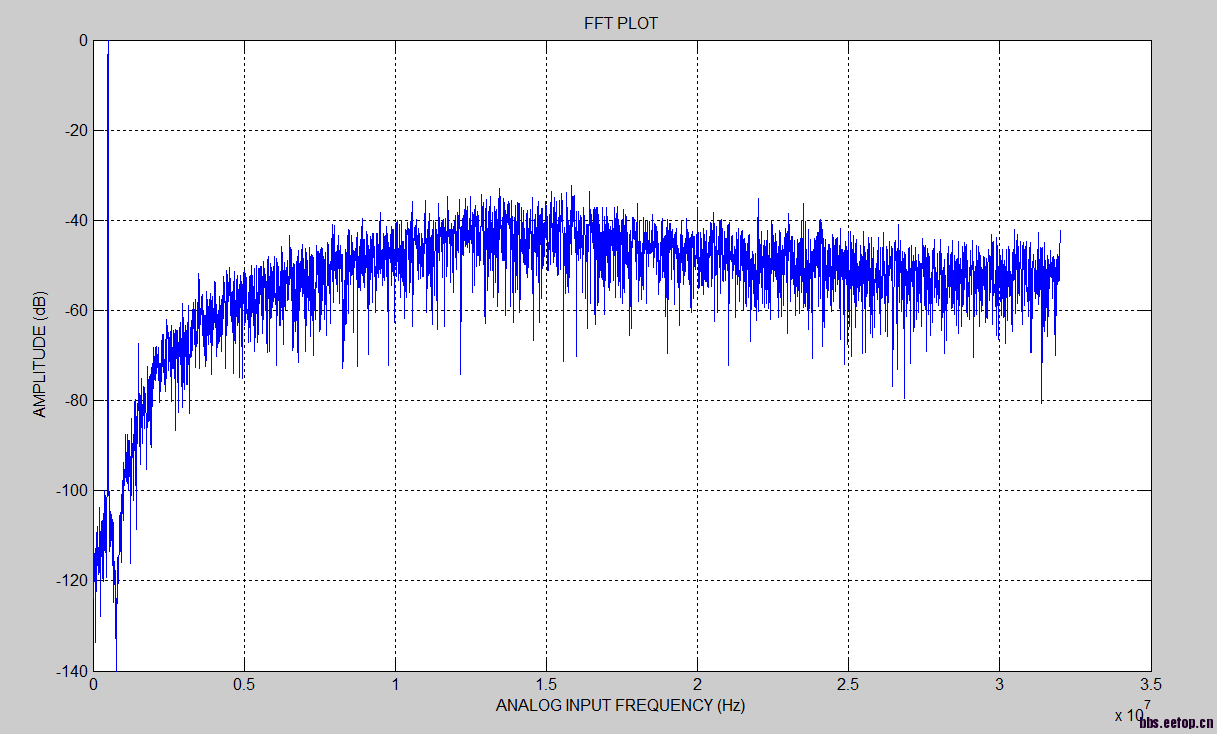Click the x 10^7 axis exponent label
Viewport: 1217px width, 734px height.
tap(1133, 711)
